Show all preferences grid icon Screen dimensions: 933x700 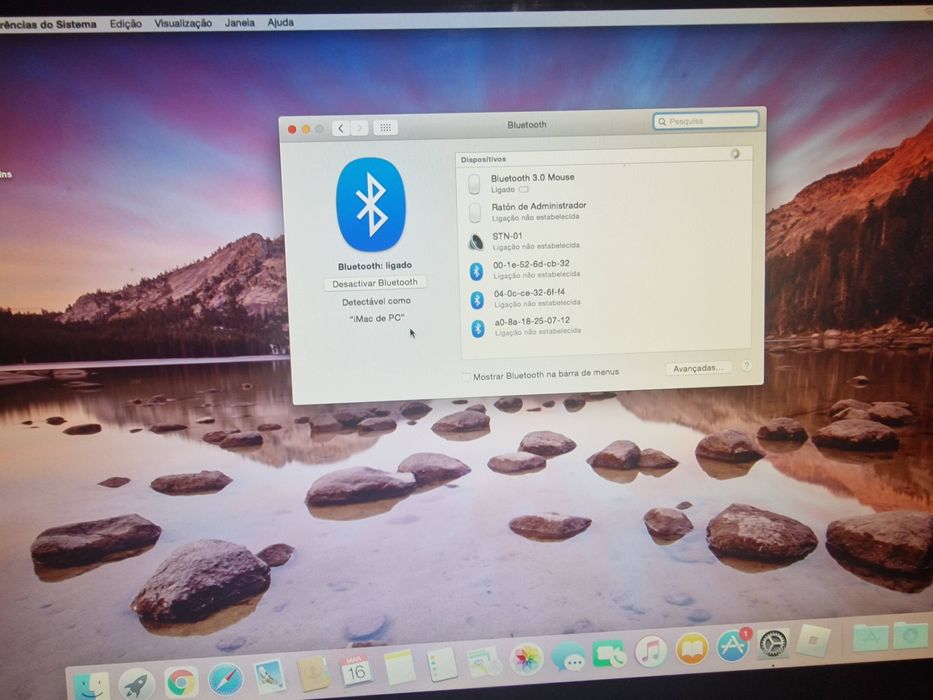click(386, 127)
